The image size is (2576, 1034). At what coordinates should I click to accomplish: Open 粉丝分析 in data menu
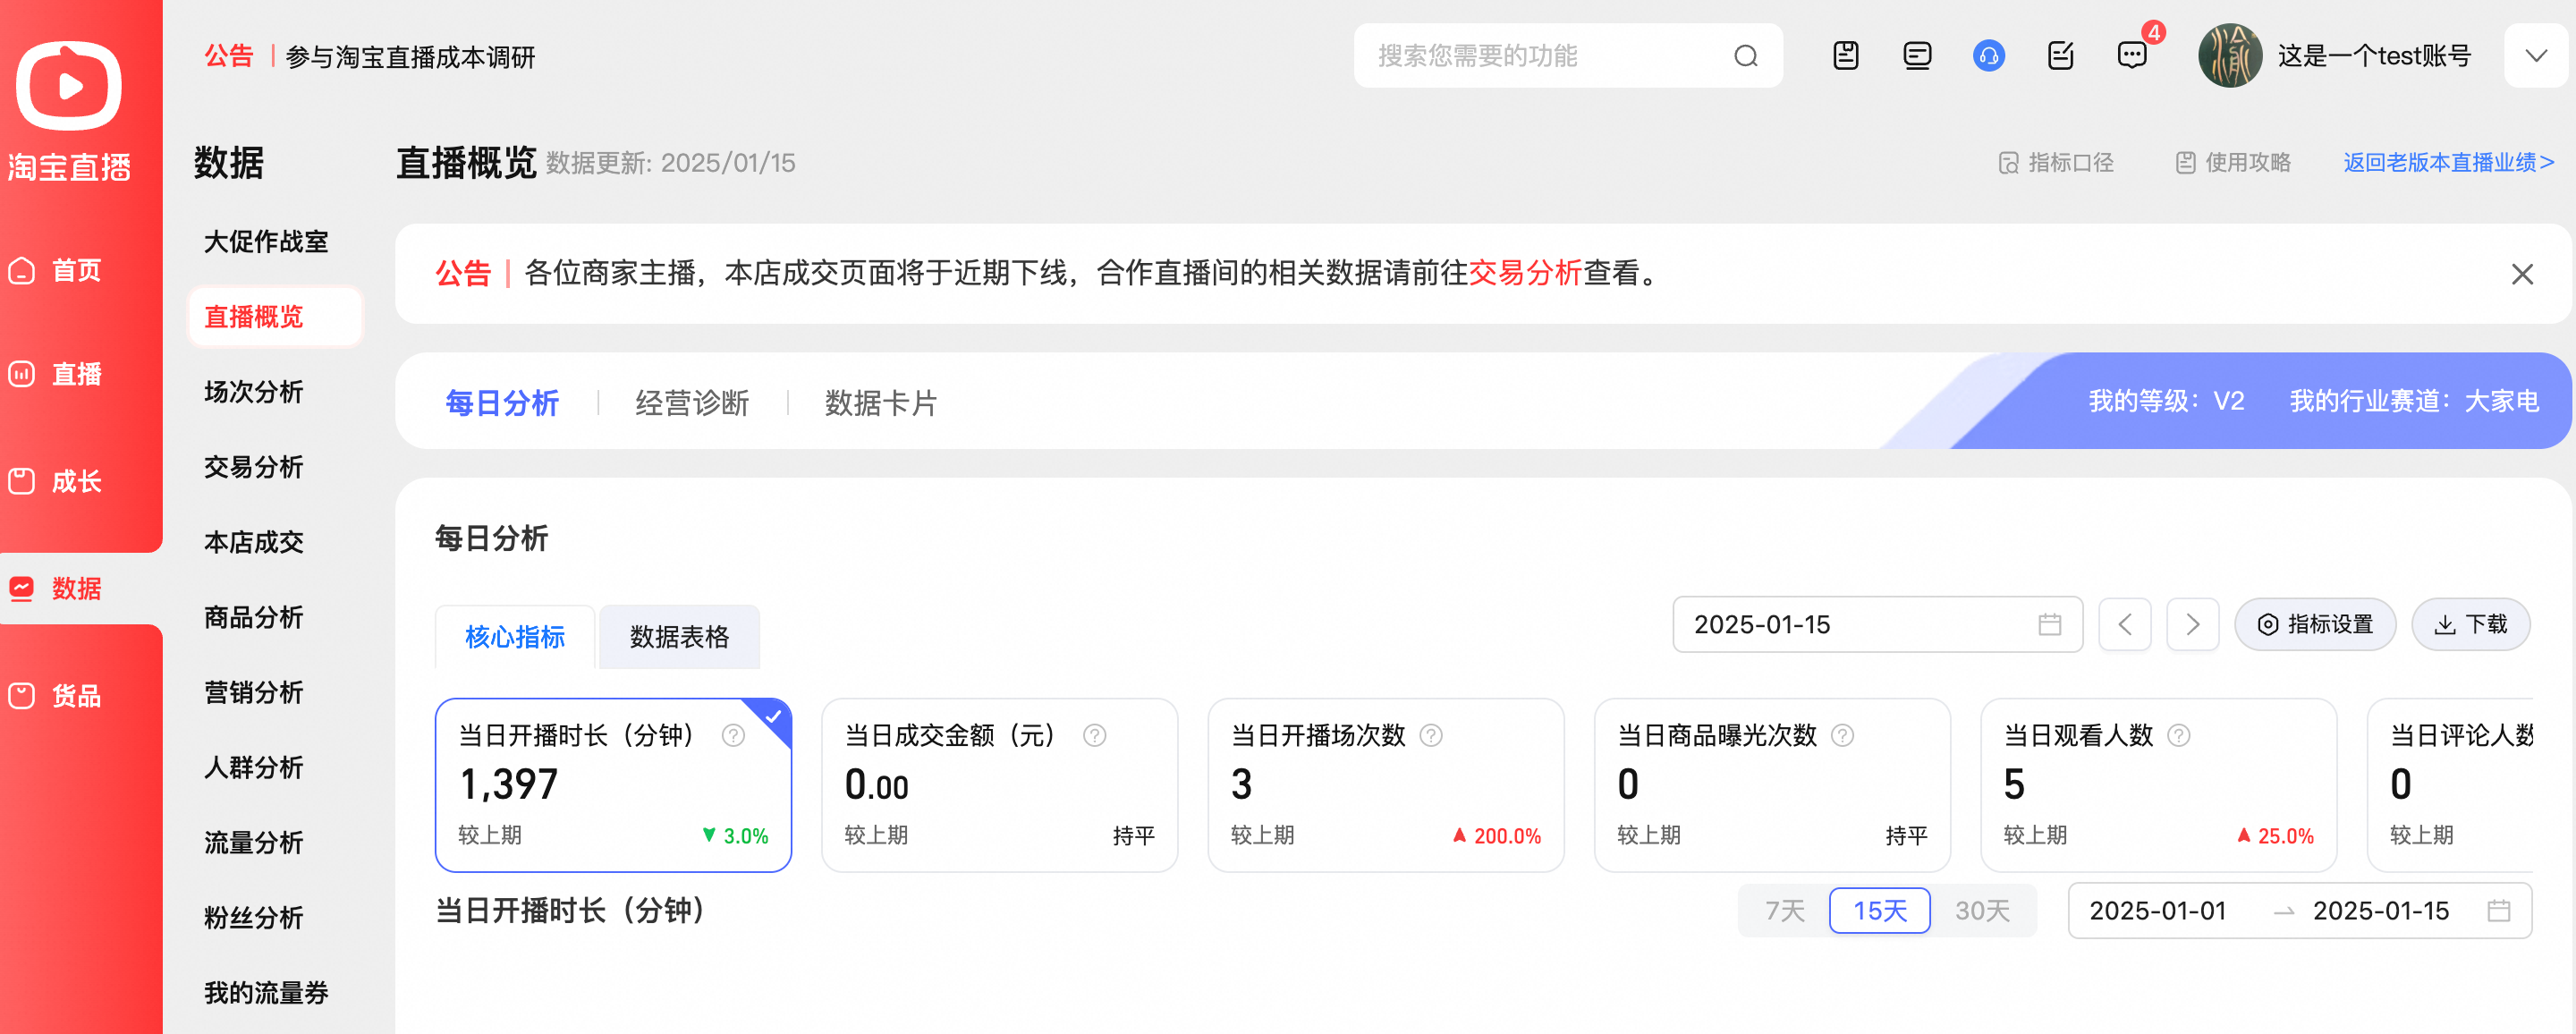(253, 917)
